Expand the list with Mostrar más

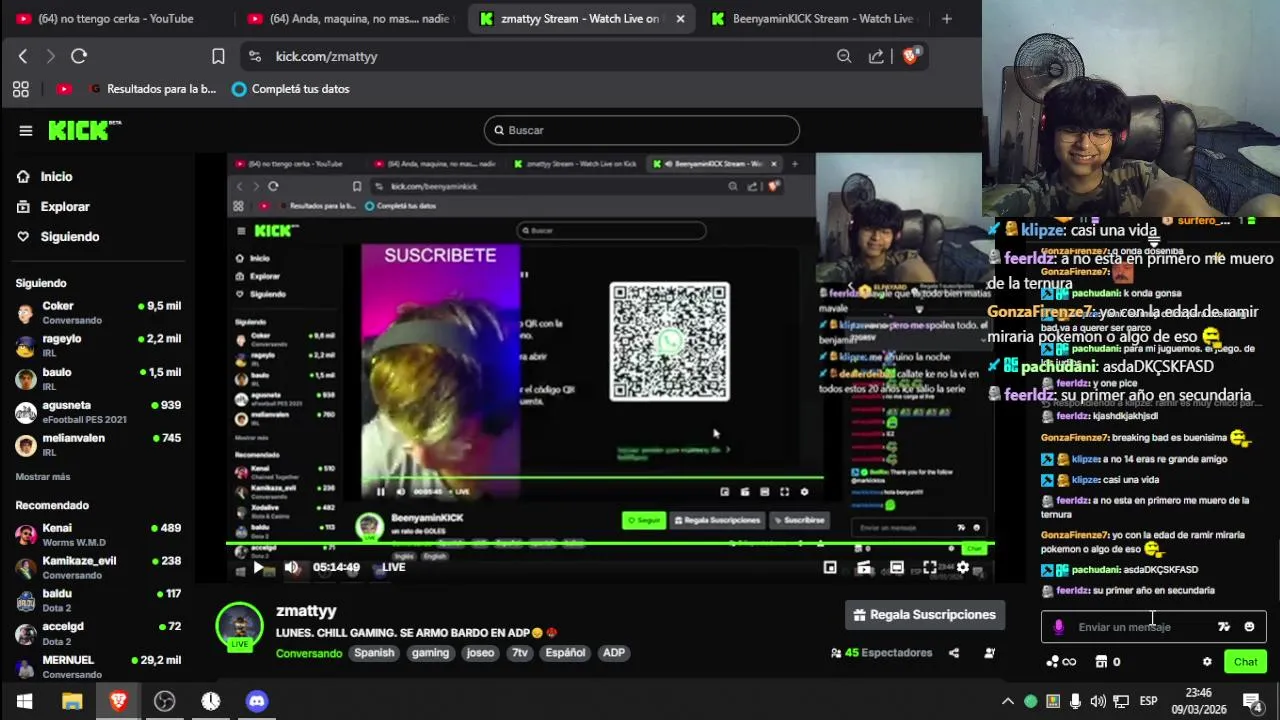coord(43,477)
